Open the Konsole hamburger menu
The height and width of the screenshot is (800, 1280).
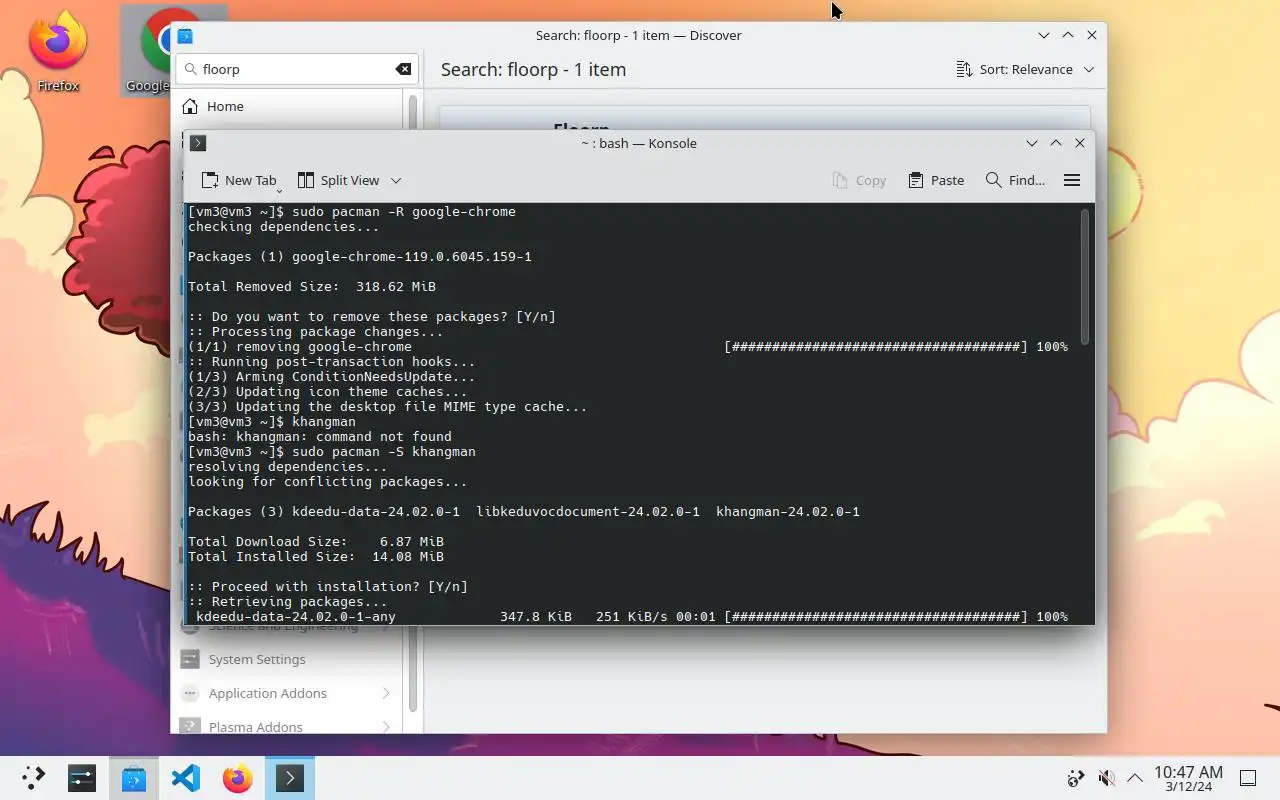point(1072,180)
